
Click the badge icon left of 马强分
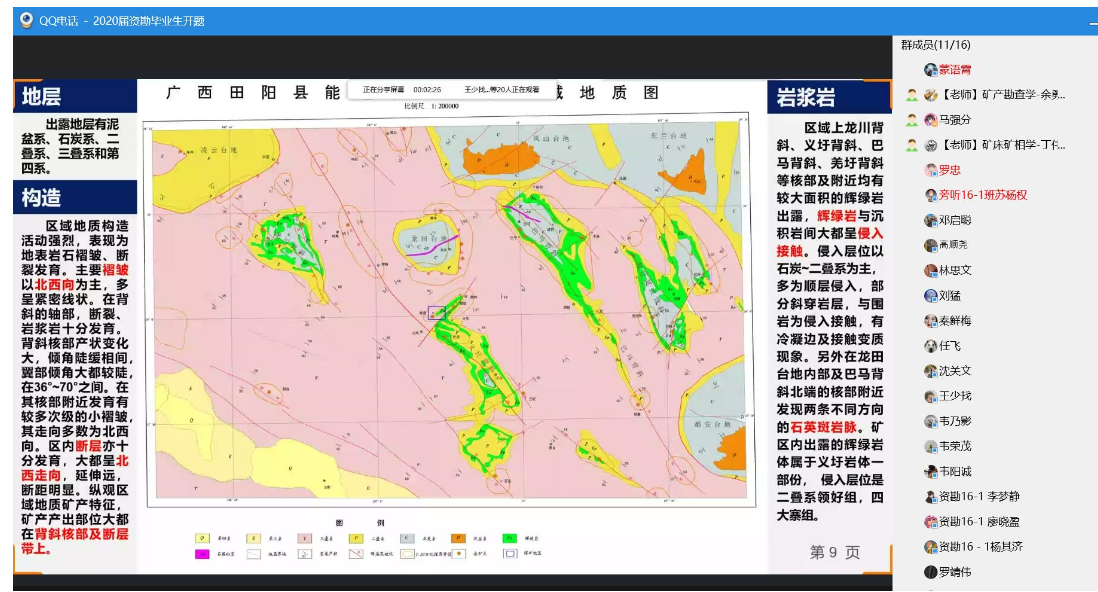click(x=912, y=120)
